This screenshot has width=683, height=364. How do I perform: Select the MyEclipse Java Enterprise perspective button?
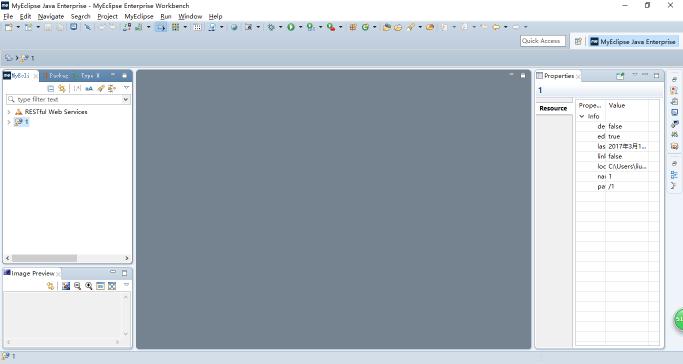tap(633, 41)
